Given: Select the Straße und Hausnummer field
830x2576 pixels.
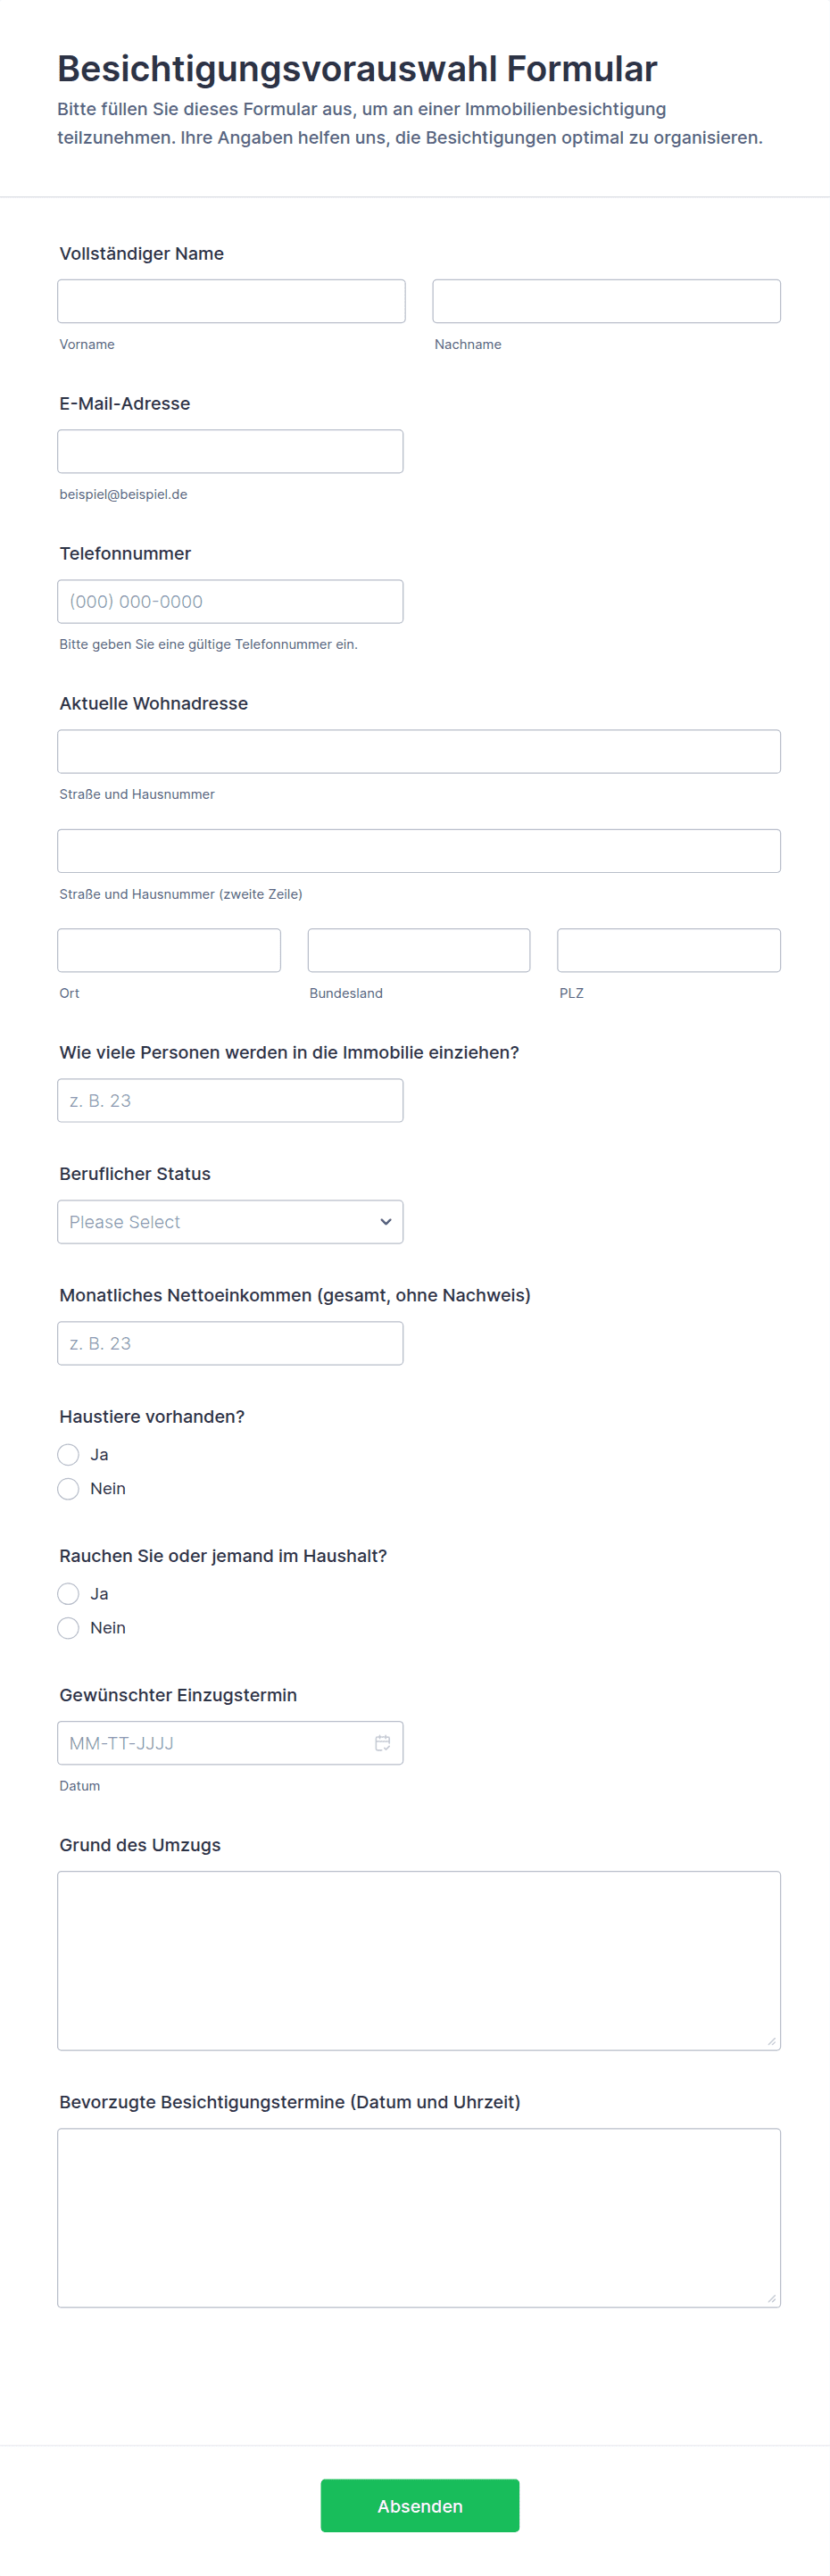Looking at the screenshot, I should coord(419,751).
